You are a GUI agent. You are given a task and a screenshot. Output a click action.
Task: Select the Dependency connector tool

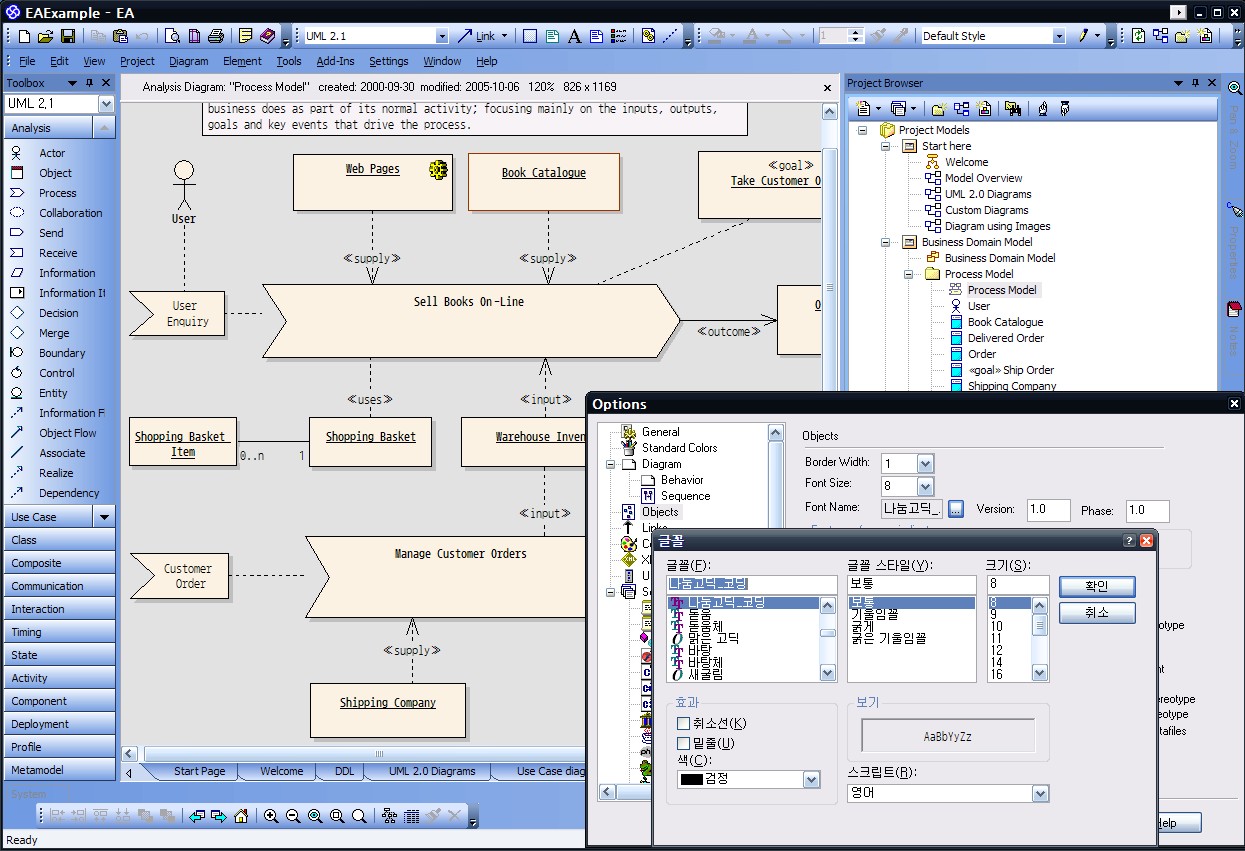(x=68, y=493)
